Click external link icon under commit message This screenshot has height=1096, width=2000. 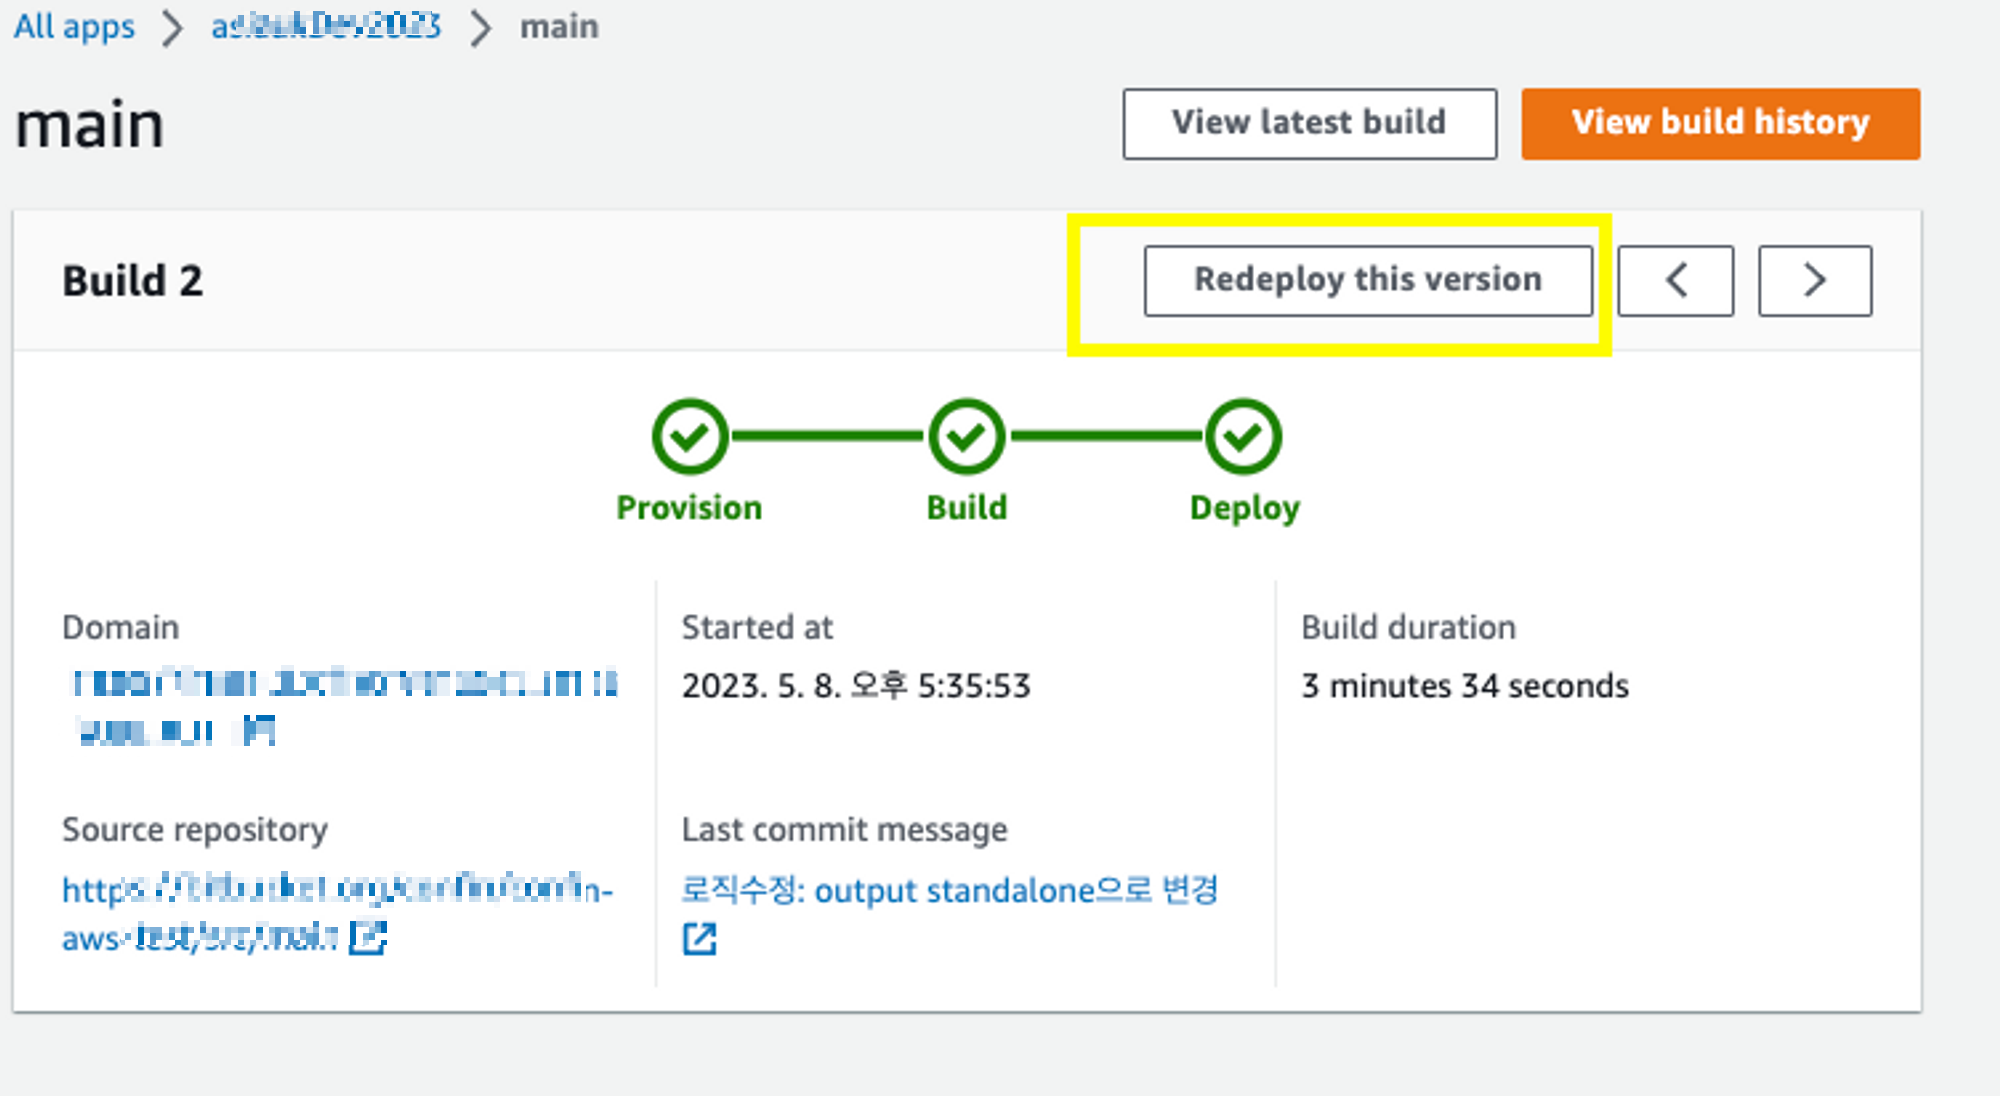point(700,938)
